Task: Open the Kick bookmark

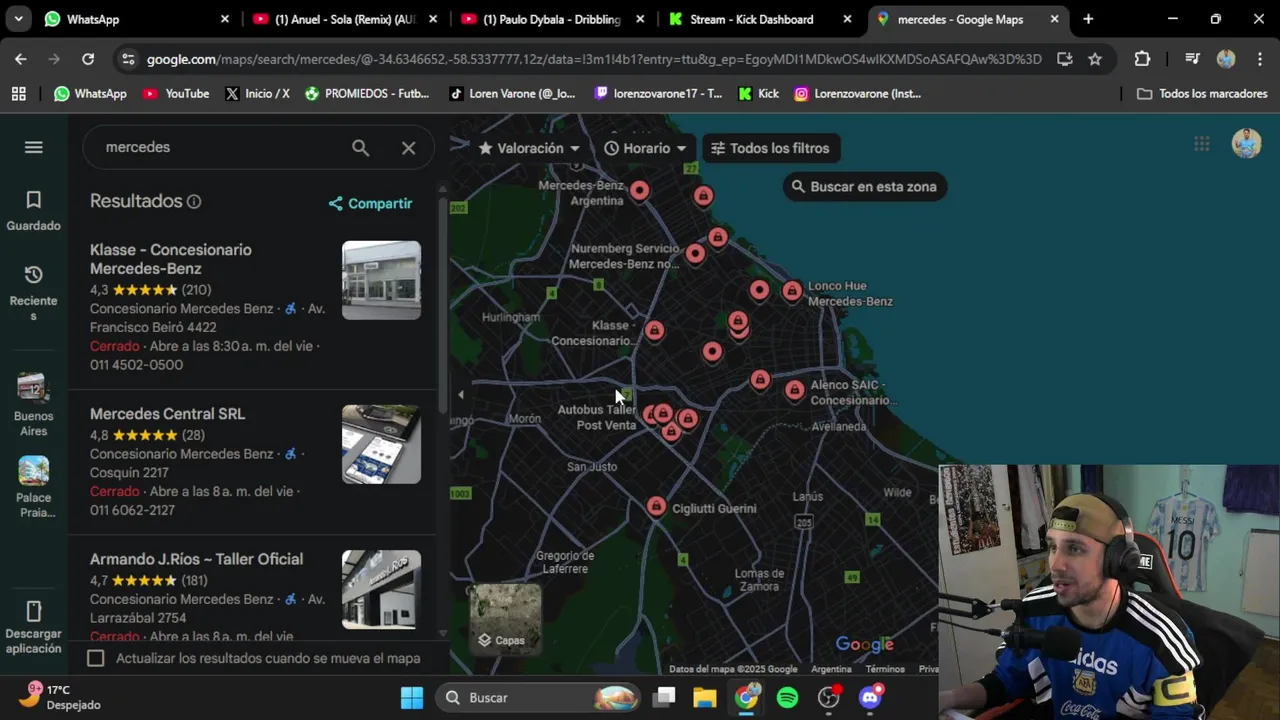Action: click(758, 94)
